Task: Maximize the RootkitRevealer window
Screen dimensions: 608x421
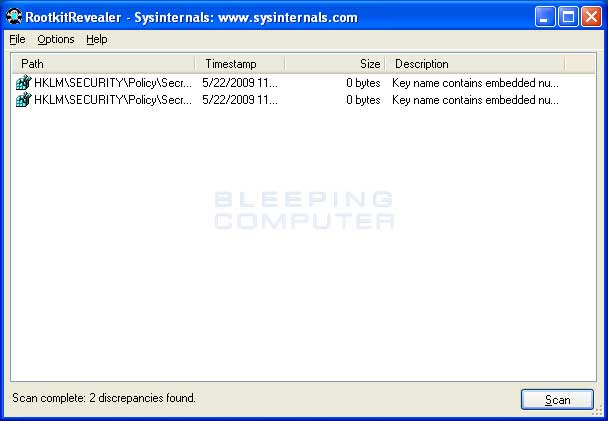Action: click(567, 17)
